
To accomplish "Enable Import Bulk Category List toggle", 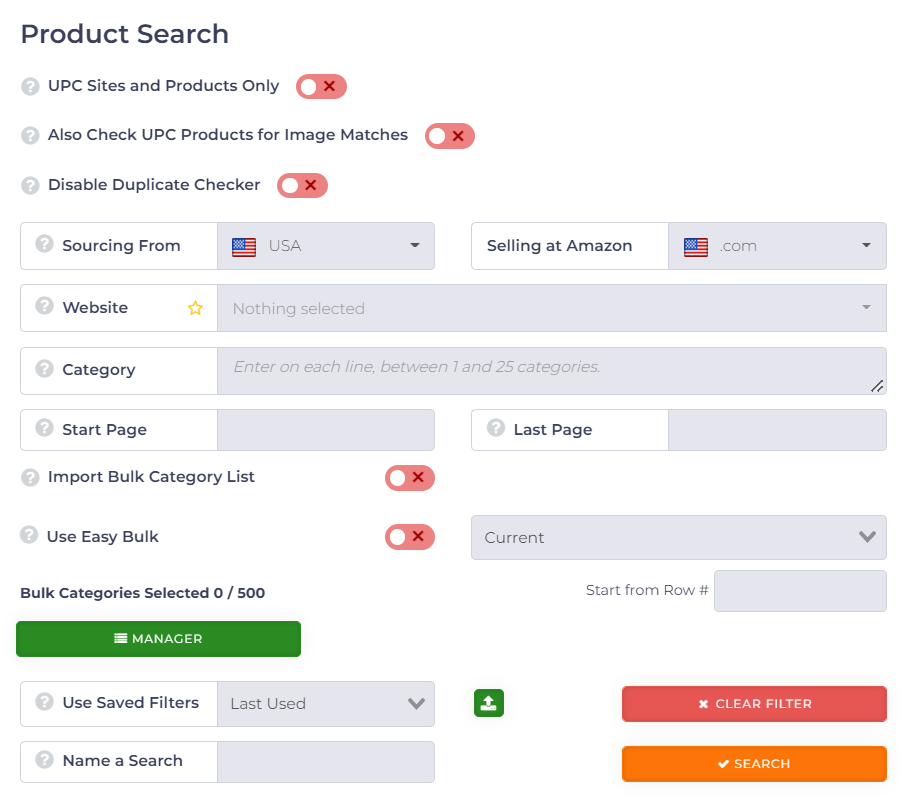I will 409,478.
